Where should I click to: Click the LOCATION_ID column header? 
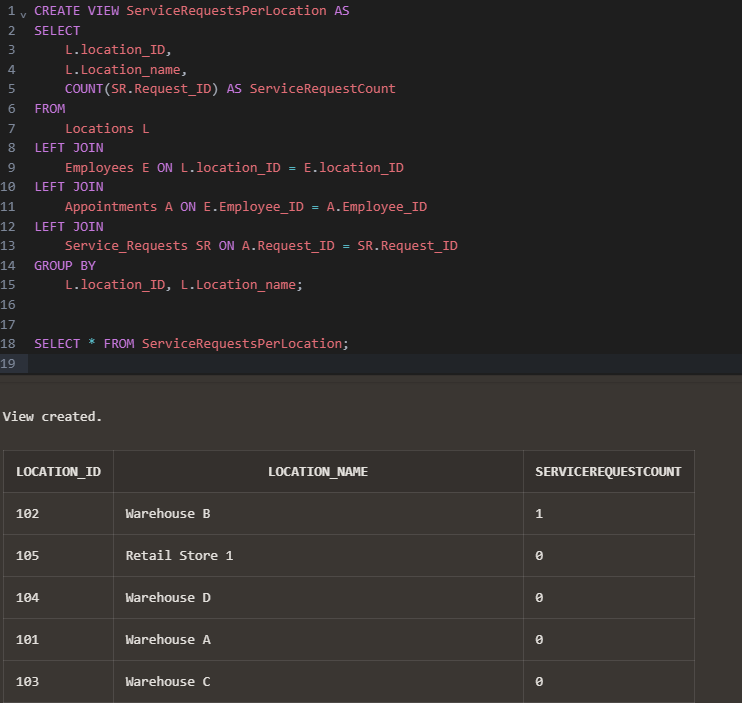[58, 472]
